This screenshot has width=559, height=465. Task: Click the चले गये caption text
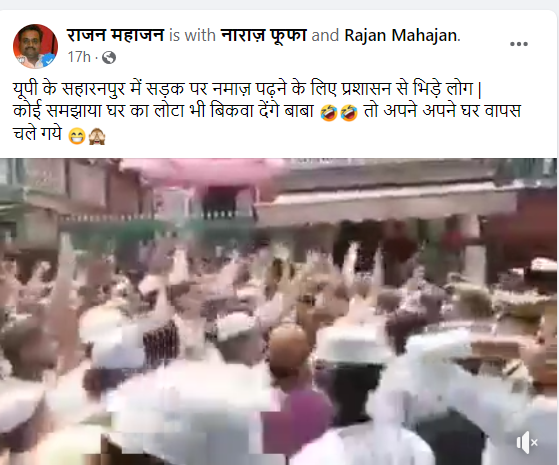coord(37,134)
